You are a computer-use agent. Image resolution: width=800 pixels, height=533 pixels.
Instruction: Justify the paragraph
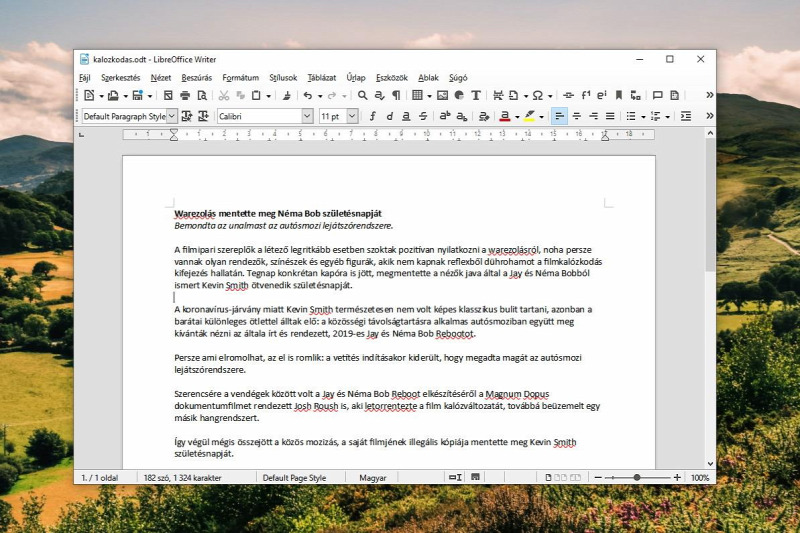(x=610, y=116)
